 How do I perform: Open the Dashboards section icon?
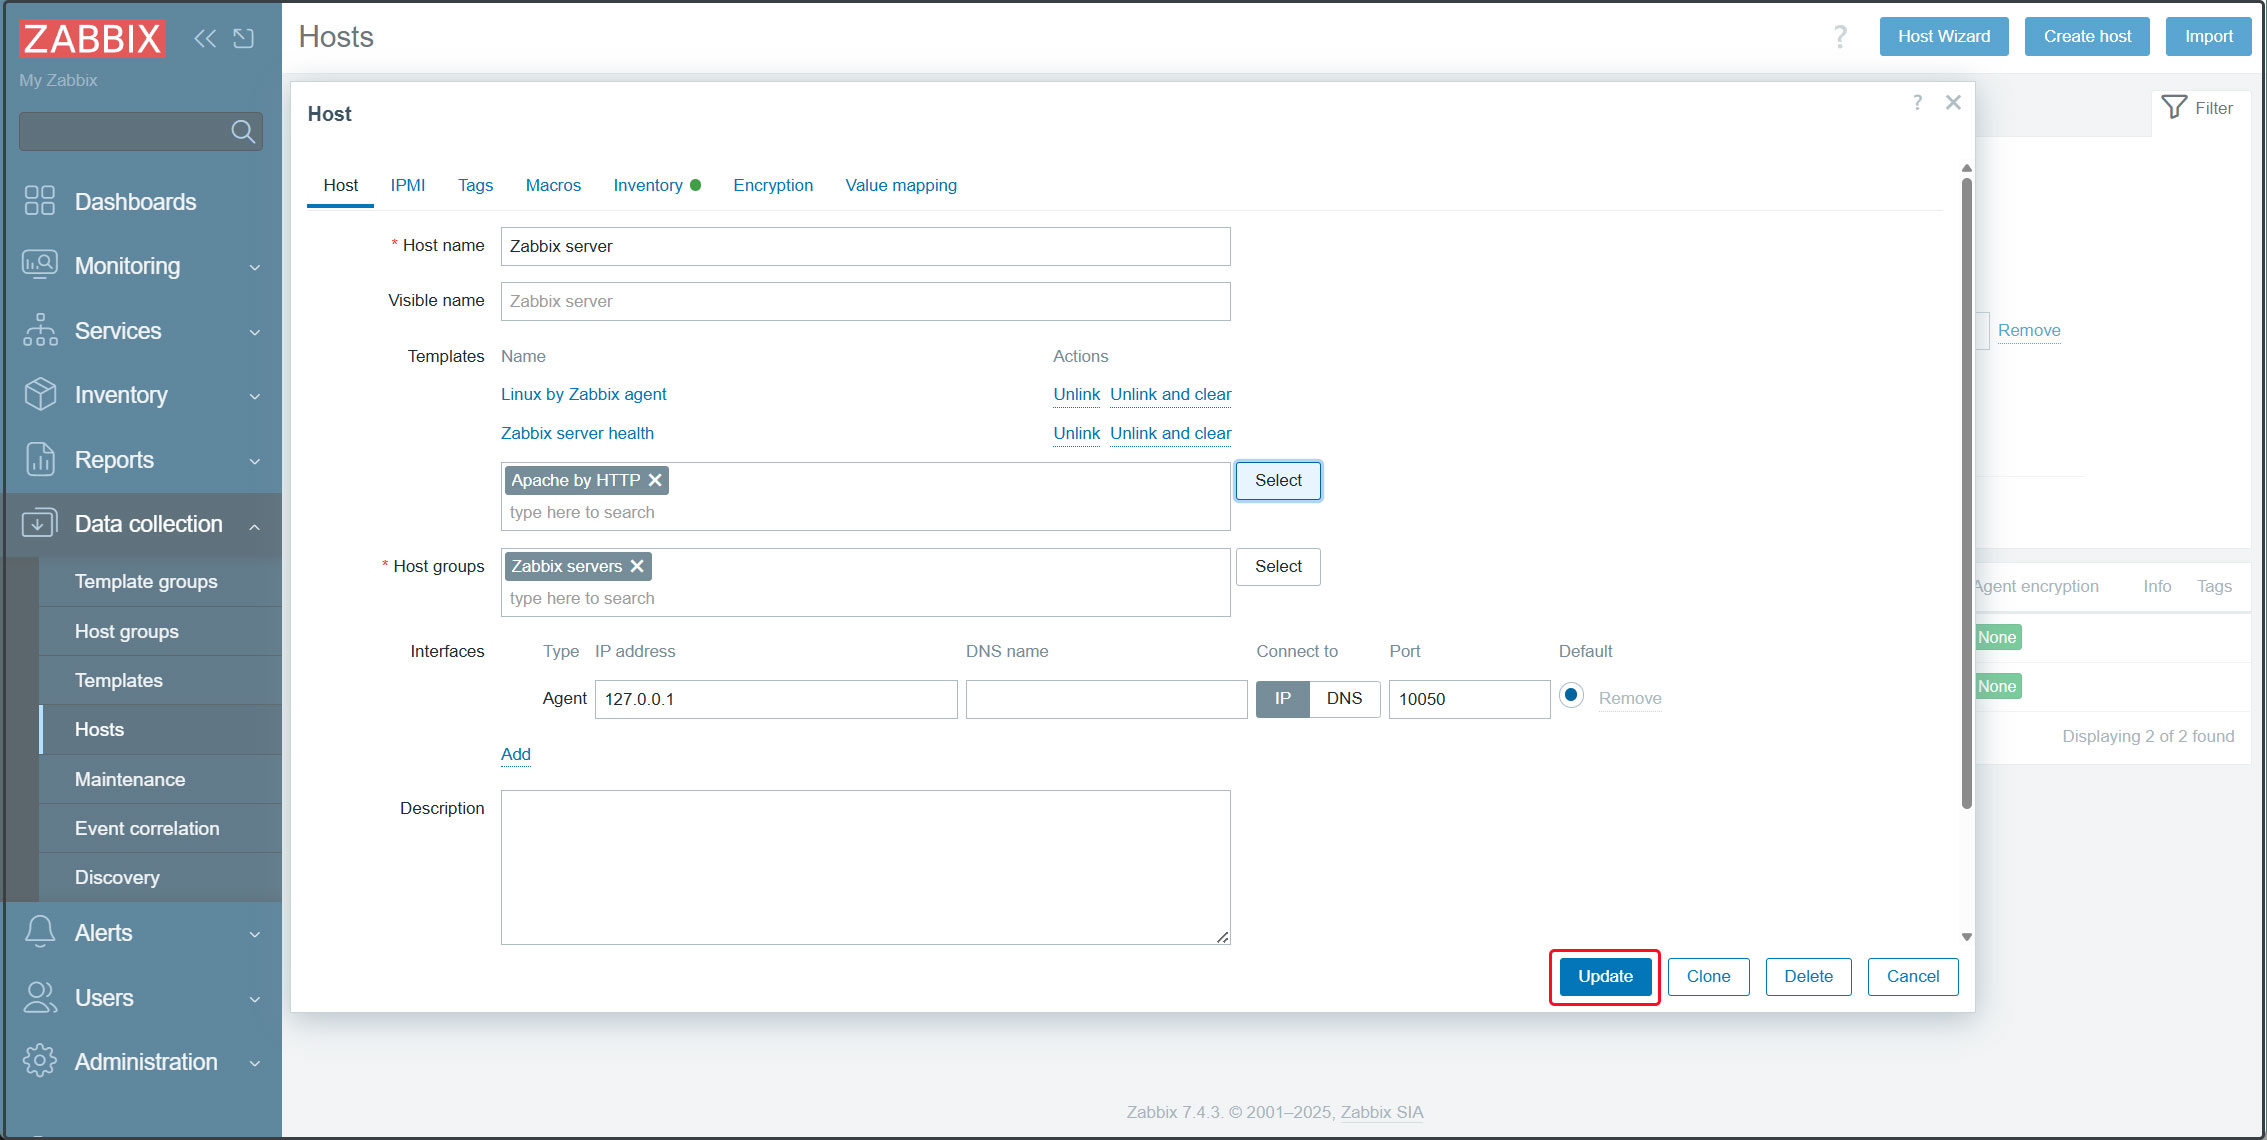click(x=40, y=201)
